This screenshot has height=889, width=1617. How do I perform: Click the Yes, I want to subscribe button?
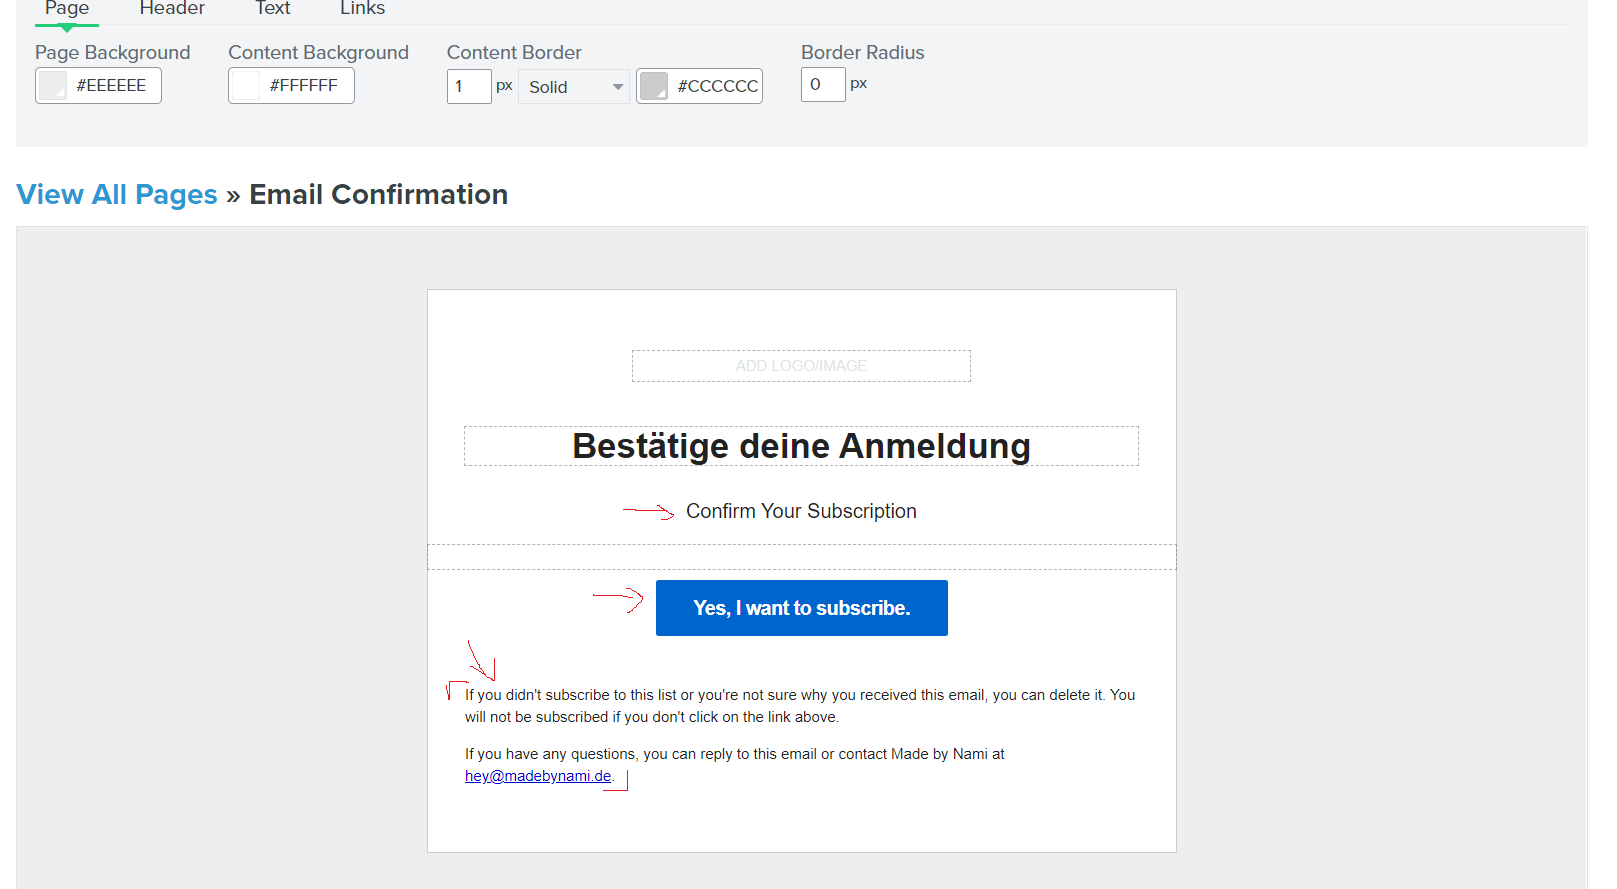click(802, 608)
